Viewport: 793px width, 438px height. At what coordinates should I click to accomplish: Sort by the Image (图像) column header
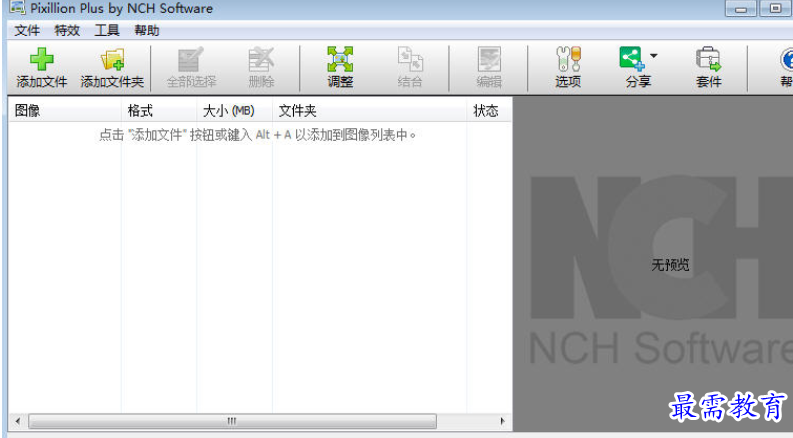tap(65, 110)
